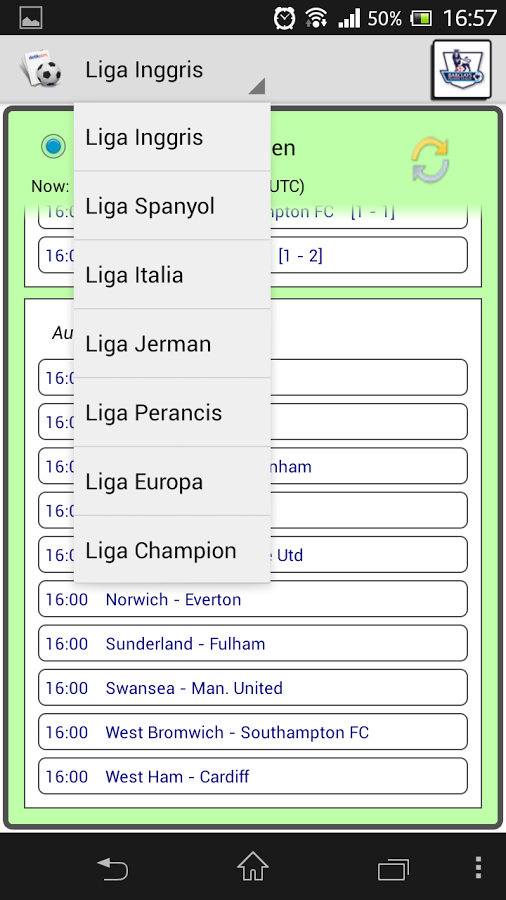Choose Liga Italia from the list
This screenshot has width=506, height=900.
172,275
